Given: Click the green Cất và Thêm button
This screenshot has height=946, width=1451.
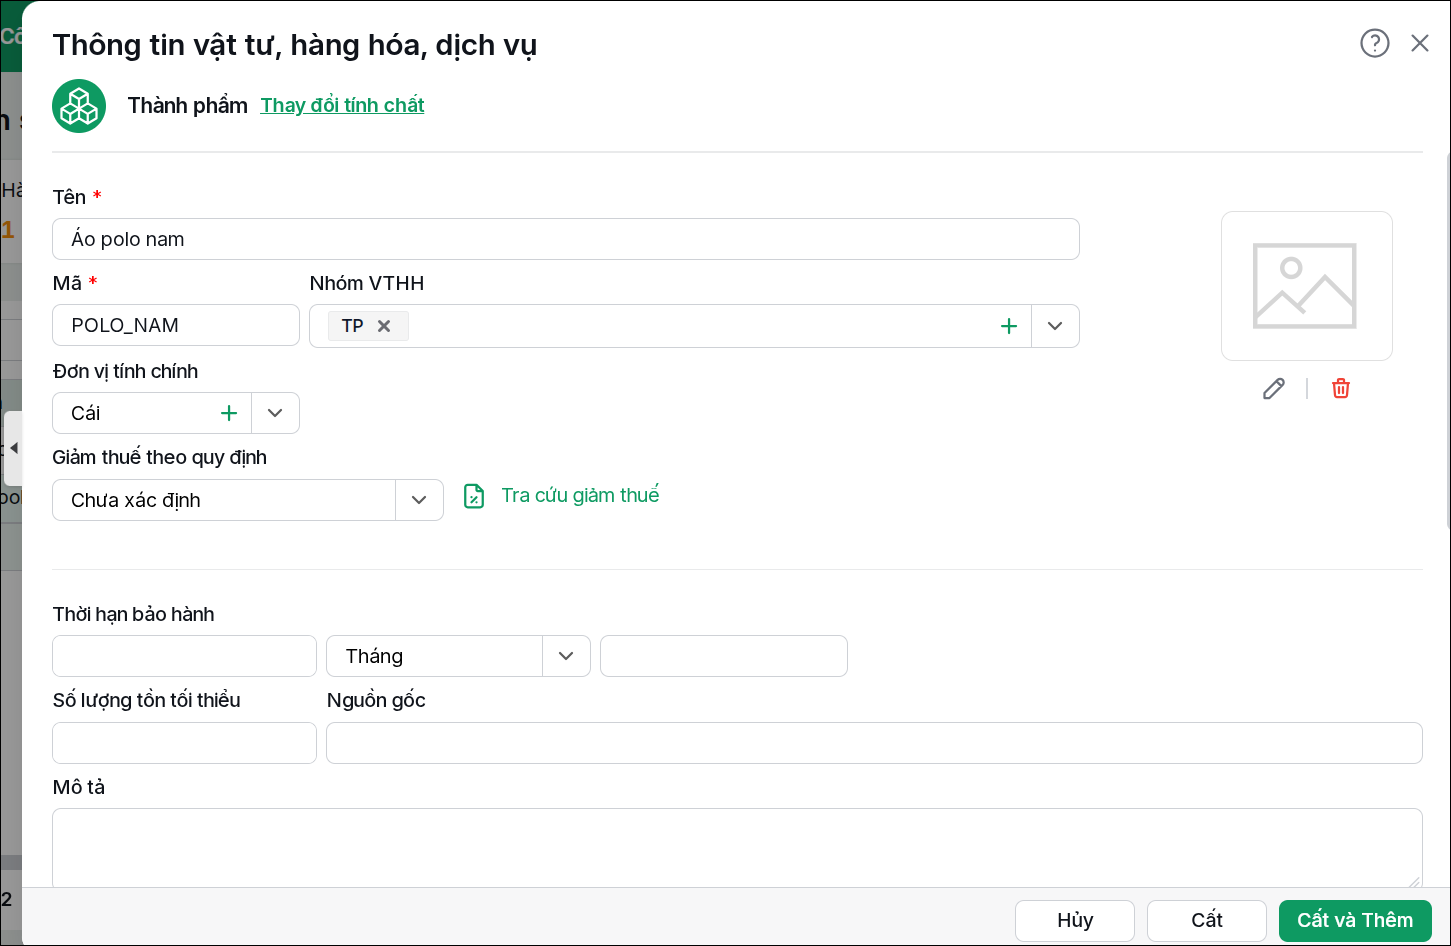Looking at the screenshot, I should pyautogui.click(x=1355, y=920).
